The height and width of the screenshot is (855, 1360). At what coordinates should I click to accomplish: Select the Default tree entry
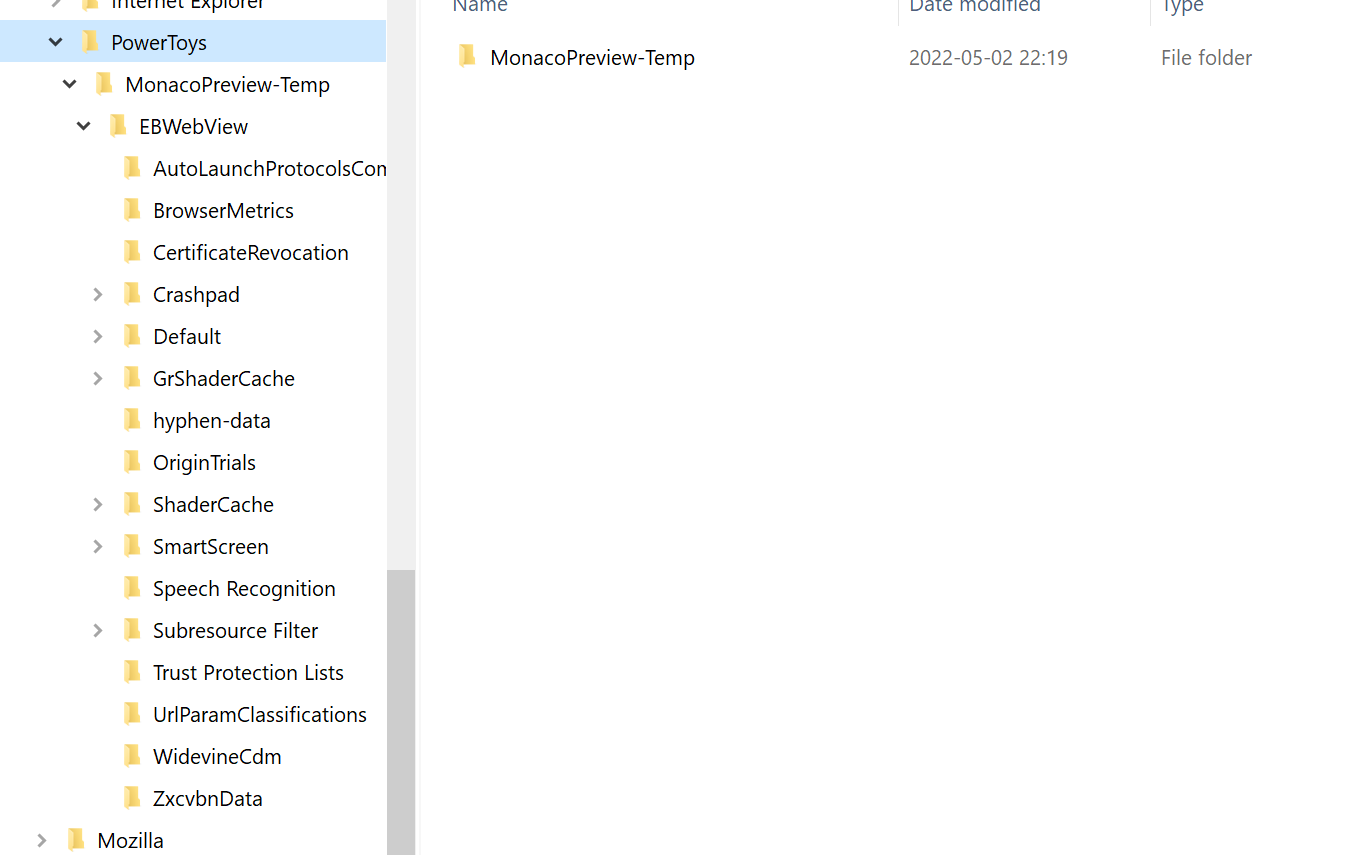point(187,337)
